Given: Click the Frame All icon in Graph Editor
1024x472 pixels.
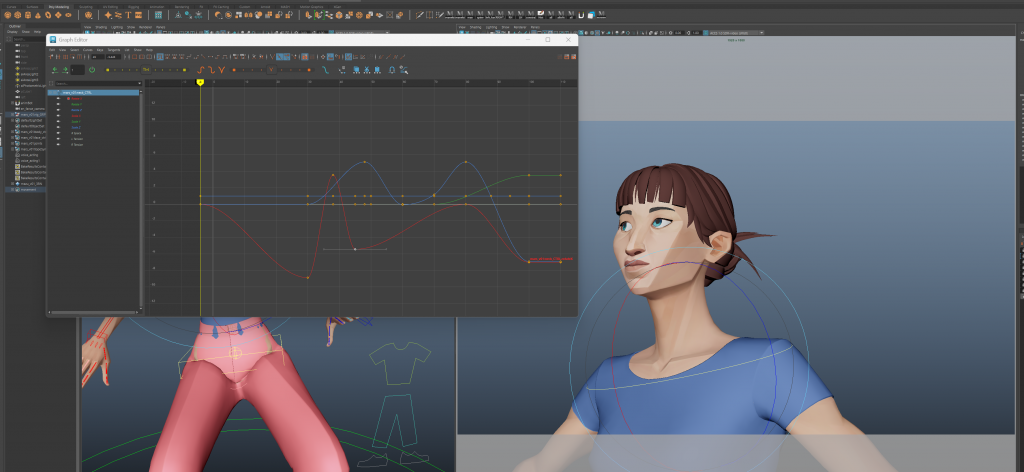Looking at the screenshot, I should coord(134,57).
